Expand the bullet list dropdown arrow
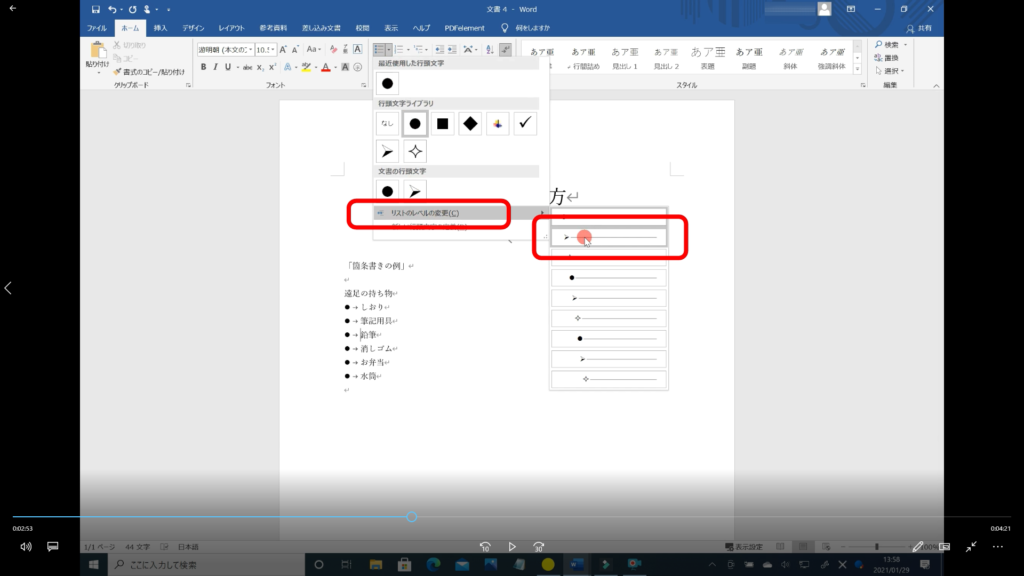This screenshot has width=1024, height=576. pyautogui.click(x=390, y=49)
